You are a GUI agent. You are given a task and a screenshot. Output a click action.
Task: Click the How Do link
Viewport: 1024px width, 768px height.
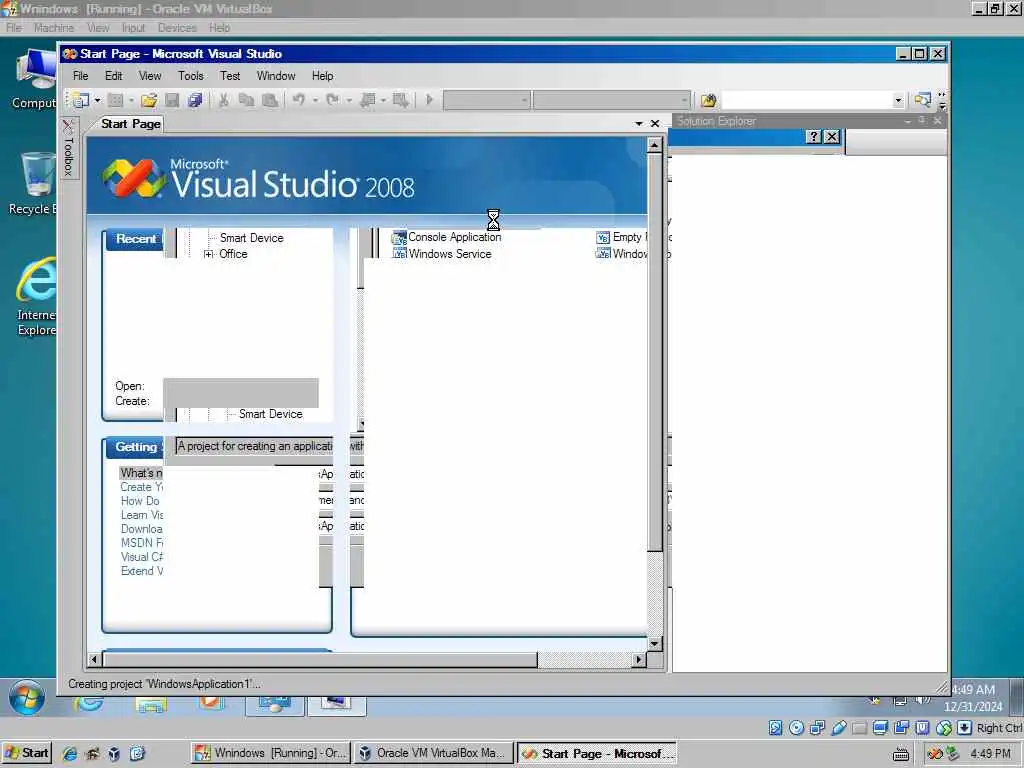click(140, 501)
